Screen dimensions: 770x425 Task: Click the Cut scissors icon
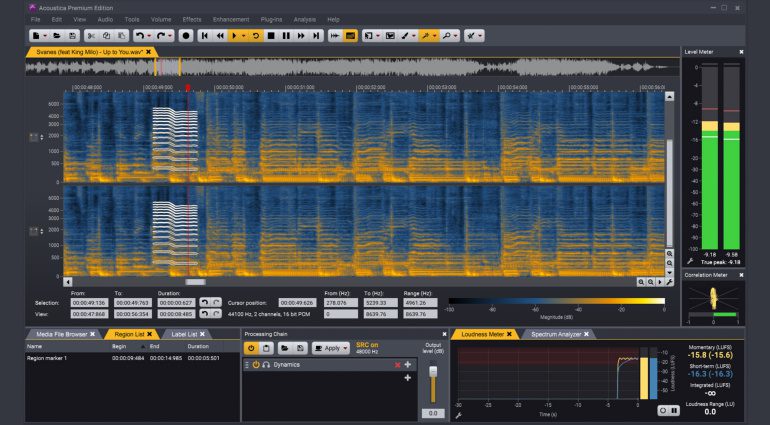(91, 36)
